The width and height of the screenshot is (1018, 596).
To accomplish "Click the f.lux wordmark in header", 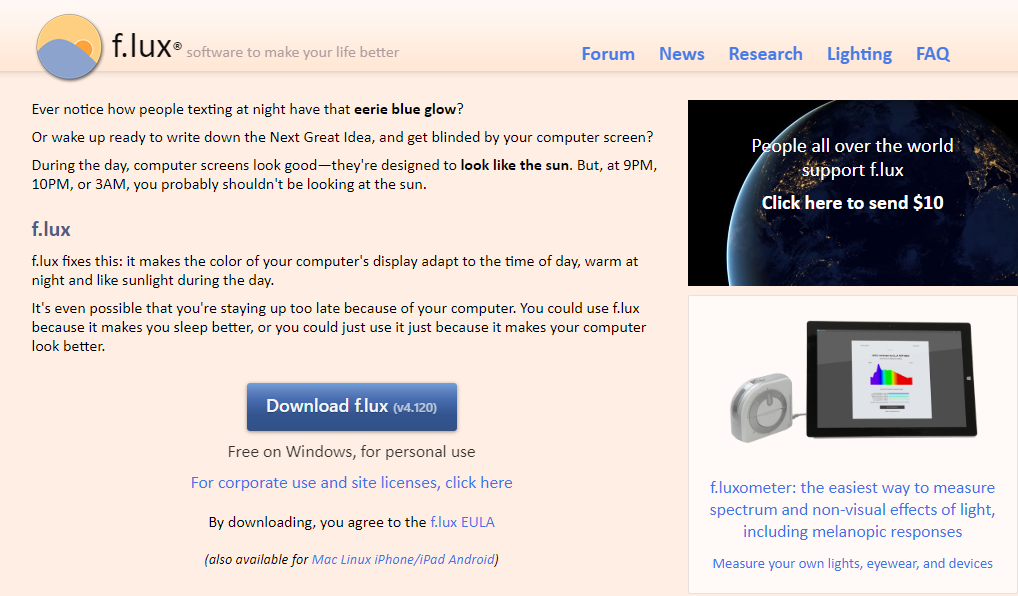I will point(146,45).
